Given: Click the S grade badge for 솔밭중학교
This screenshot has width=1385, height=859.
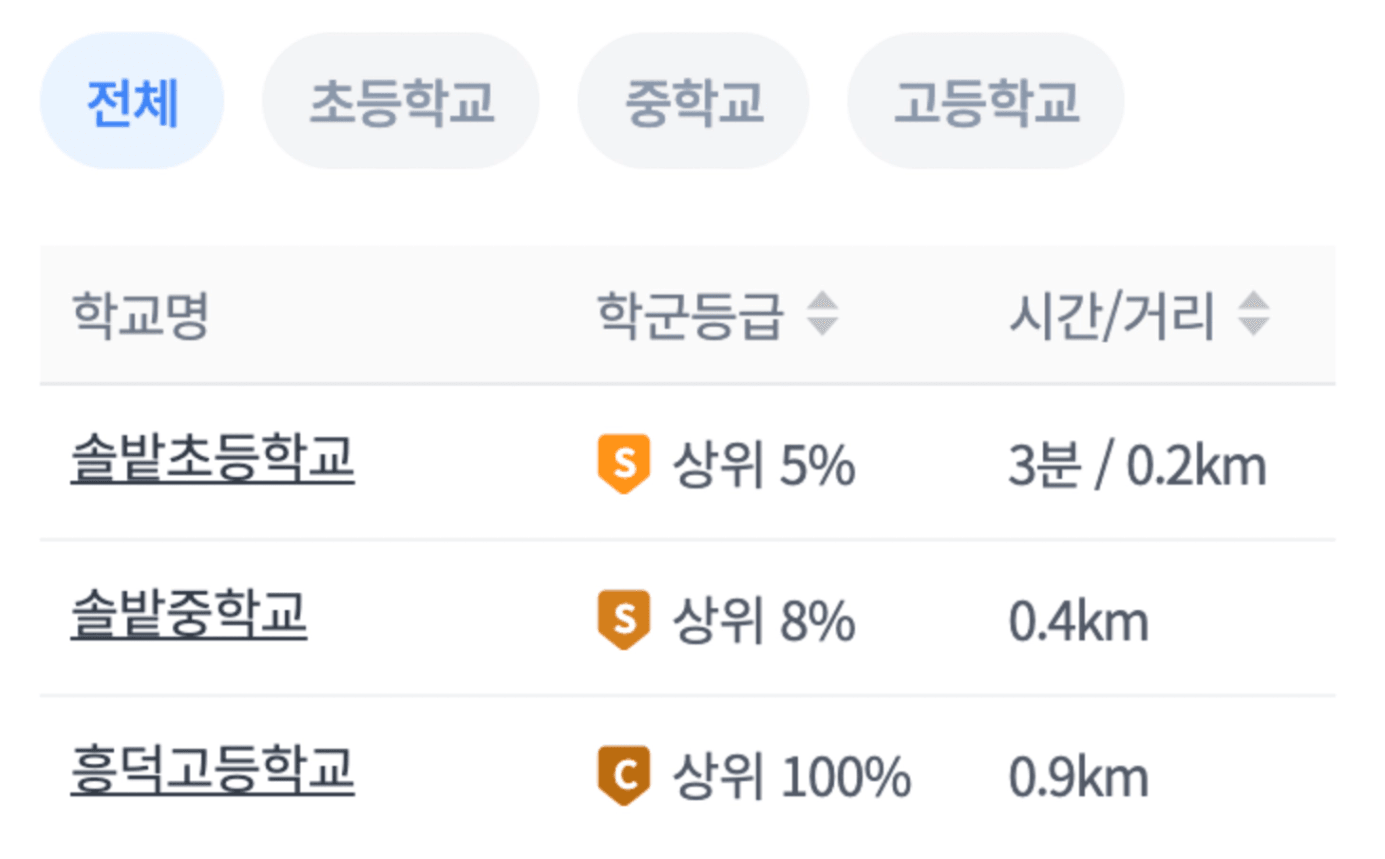Looking at the screenshot, I should pos(623,620).
